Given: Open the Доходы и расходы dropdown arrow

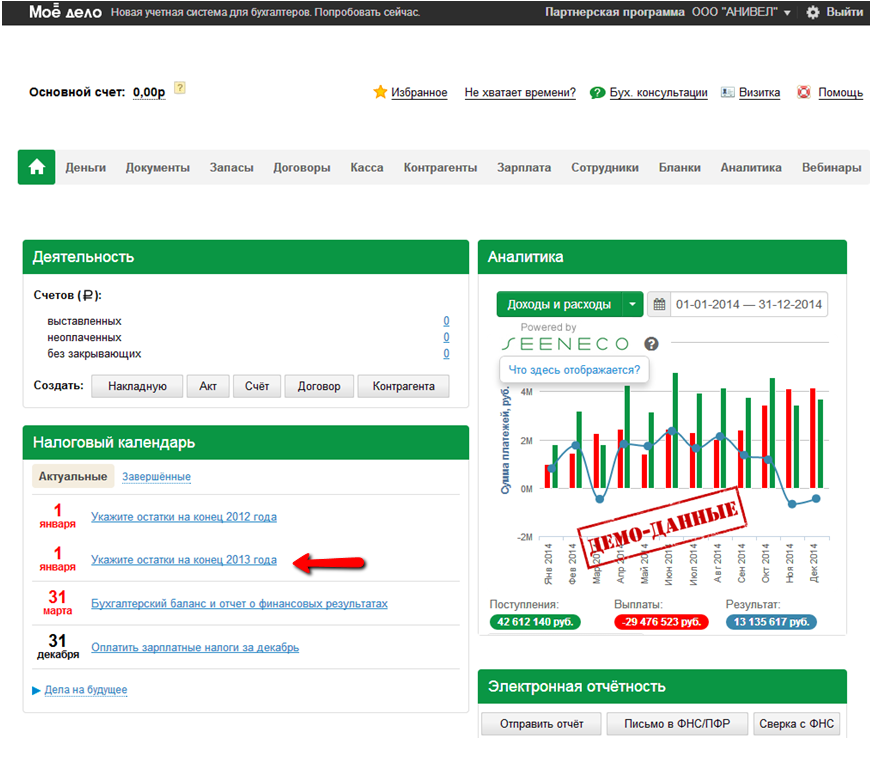Looking at the screenshot, I should (x=632, y=304).
